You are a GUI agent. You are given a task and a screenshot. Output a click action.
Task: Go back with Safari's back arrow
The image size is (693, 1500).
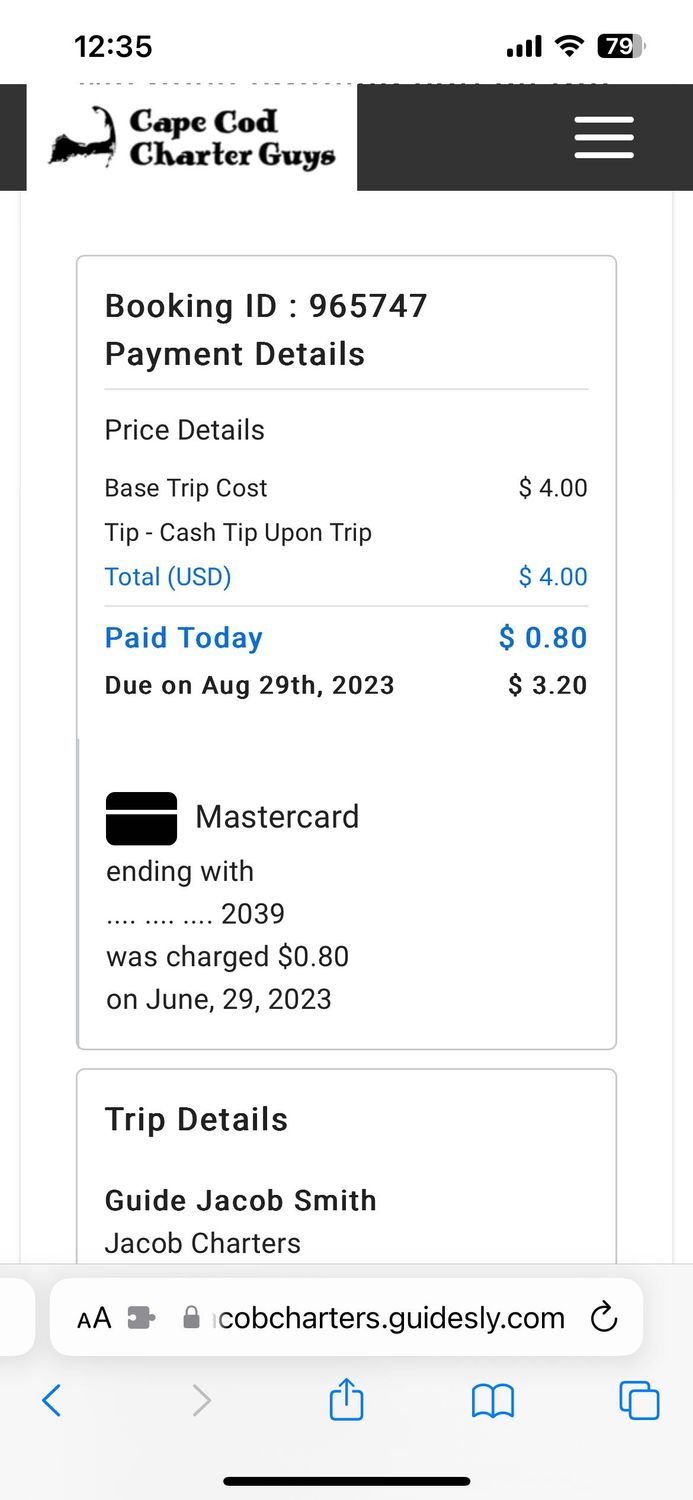[52, 1400]
